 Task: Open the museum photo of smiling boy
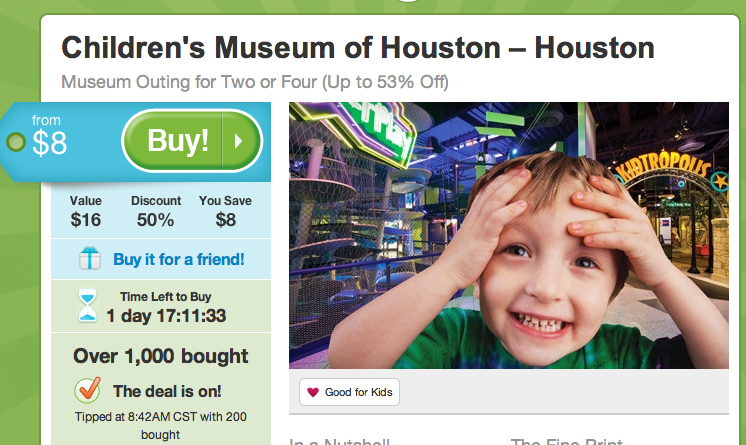[509, 235]
